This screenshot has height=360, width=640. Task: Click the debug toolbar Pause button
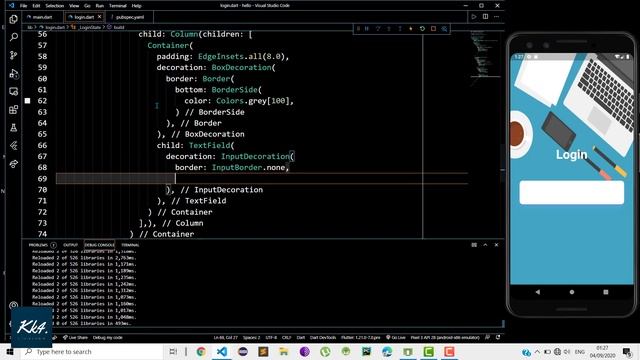pyautogui.click(x=367, y=29)
